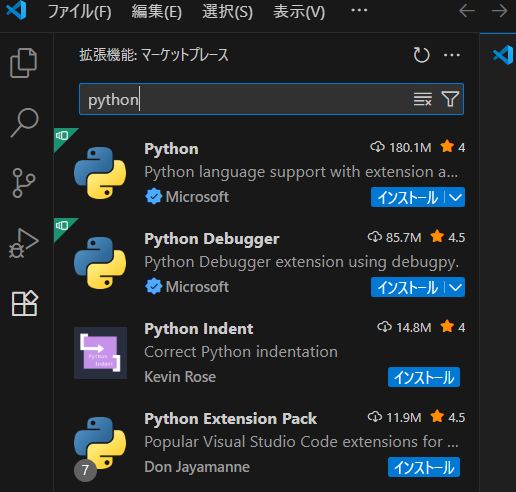Open the 編集(E) menu
The image size is (516, 492).
click(x=156, y=11)
